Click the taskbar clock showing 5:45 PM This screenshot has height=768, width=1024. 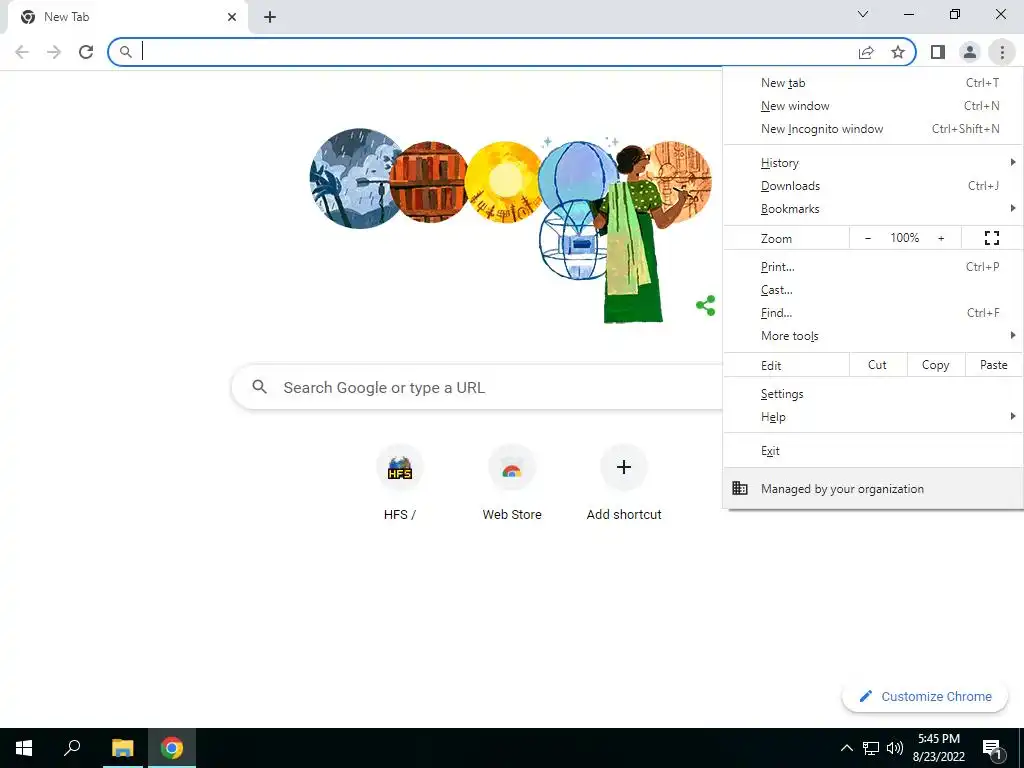coord(939,748)
